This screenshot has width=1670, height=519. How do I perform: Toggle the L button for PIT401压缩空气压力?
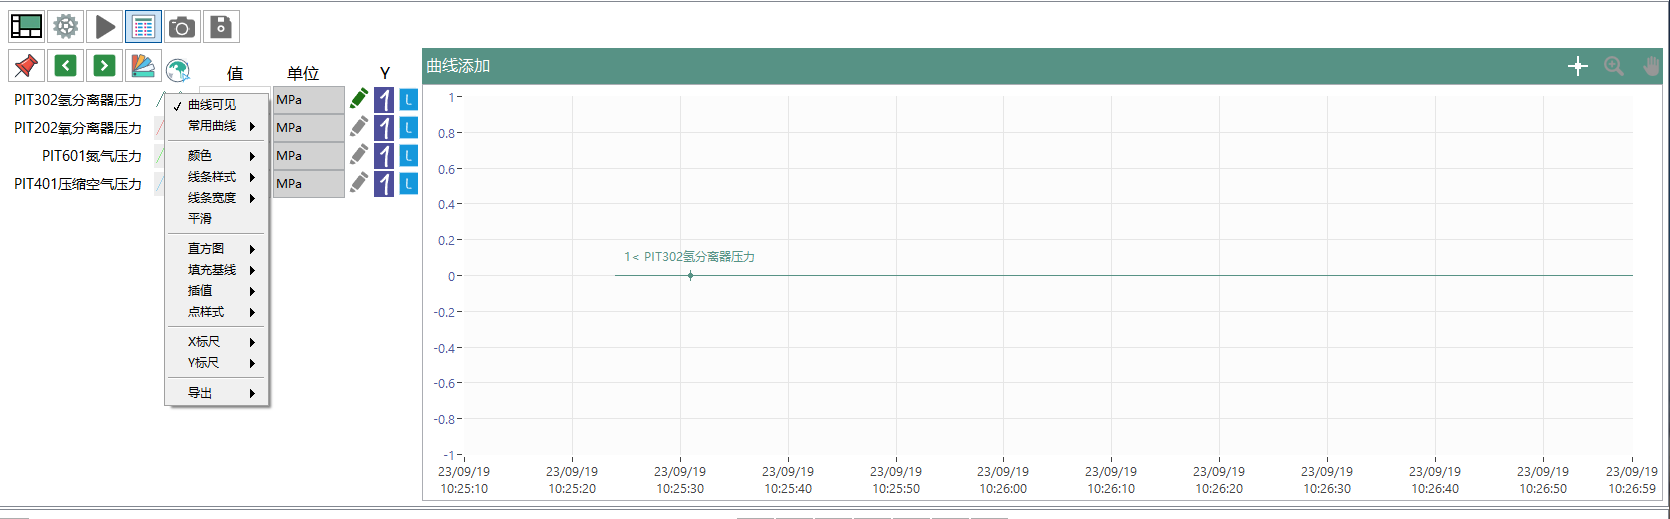click(408, 184)
